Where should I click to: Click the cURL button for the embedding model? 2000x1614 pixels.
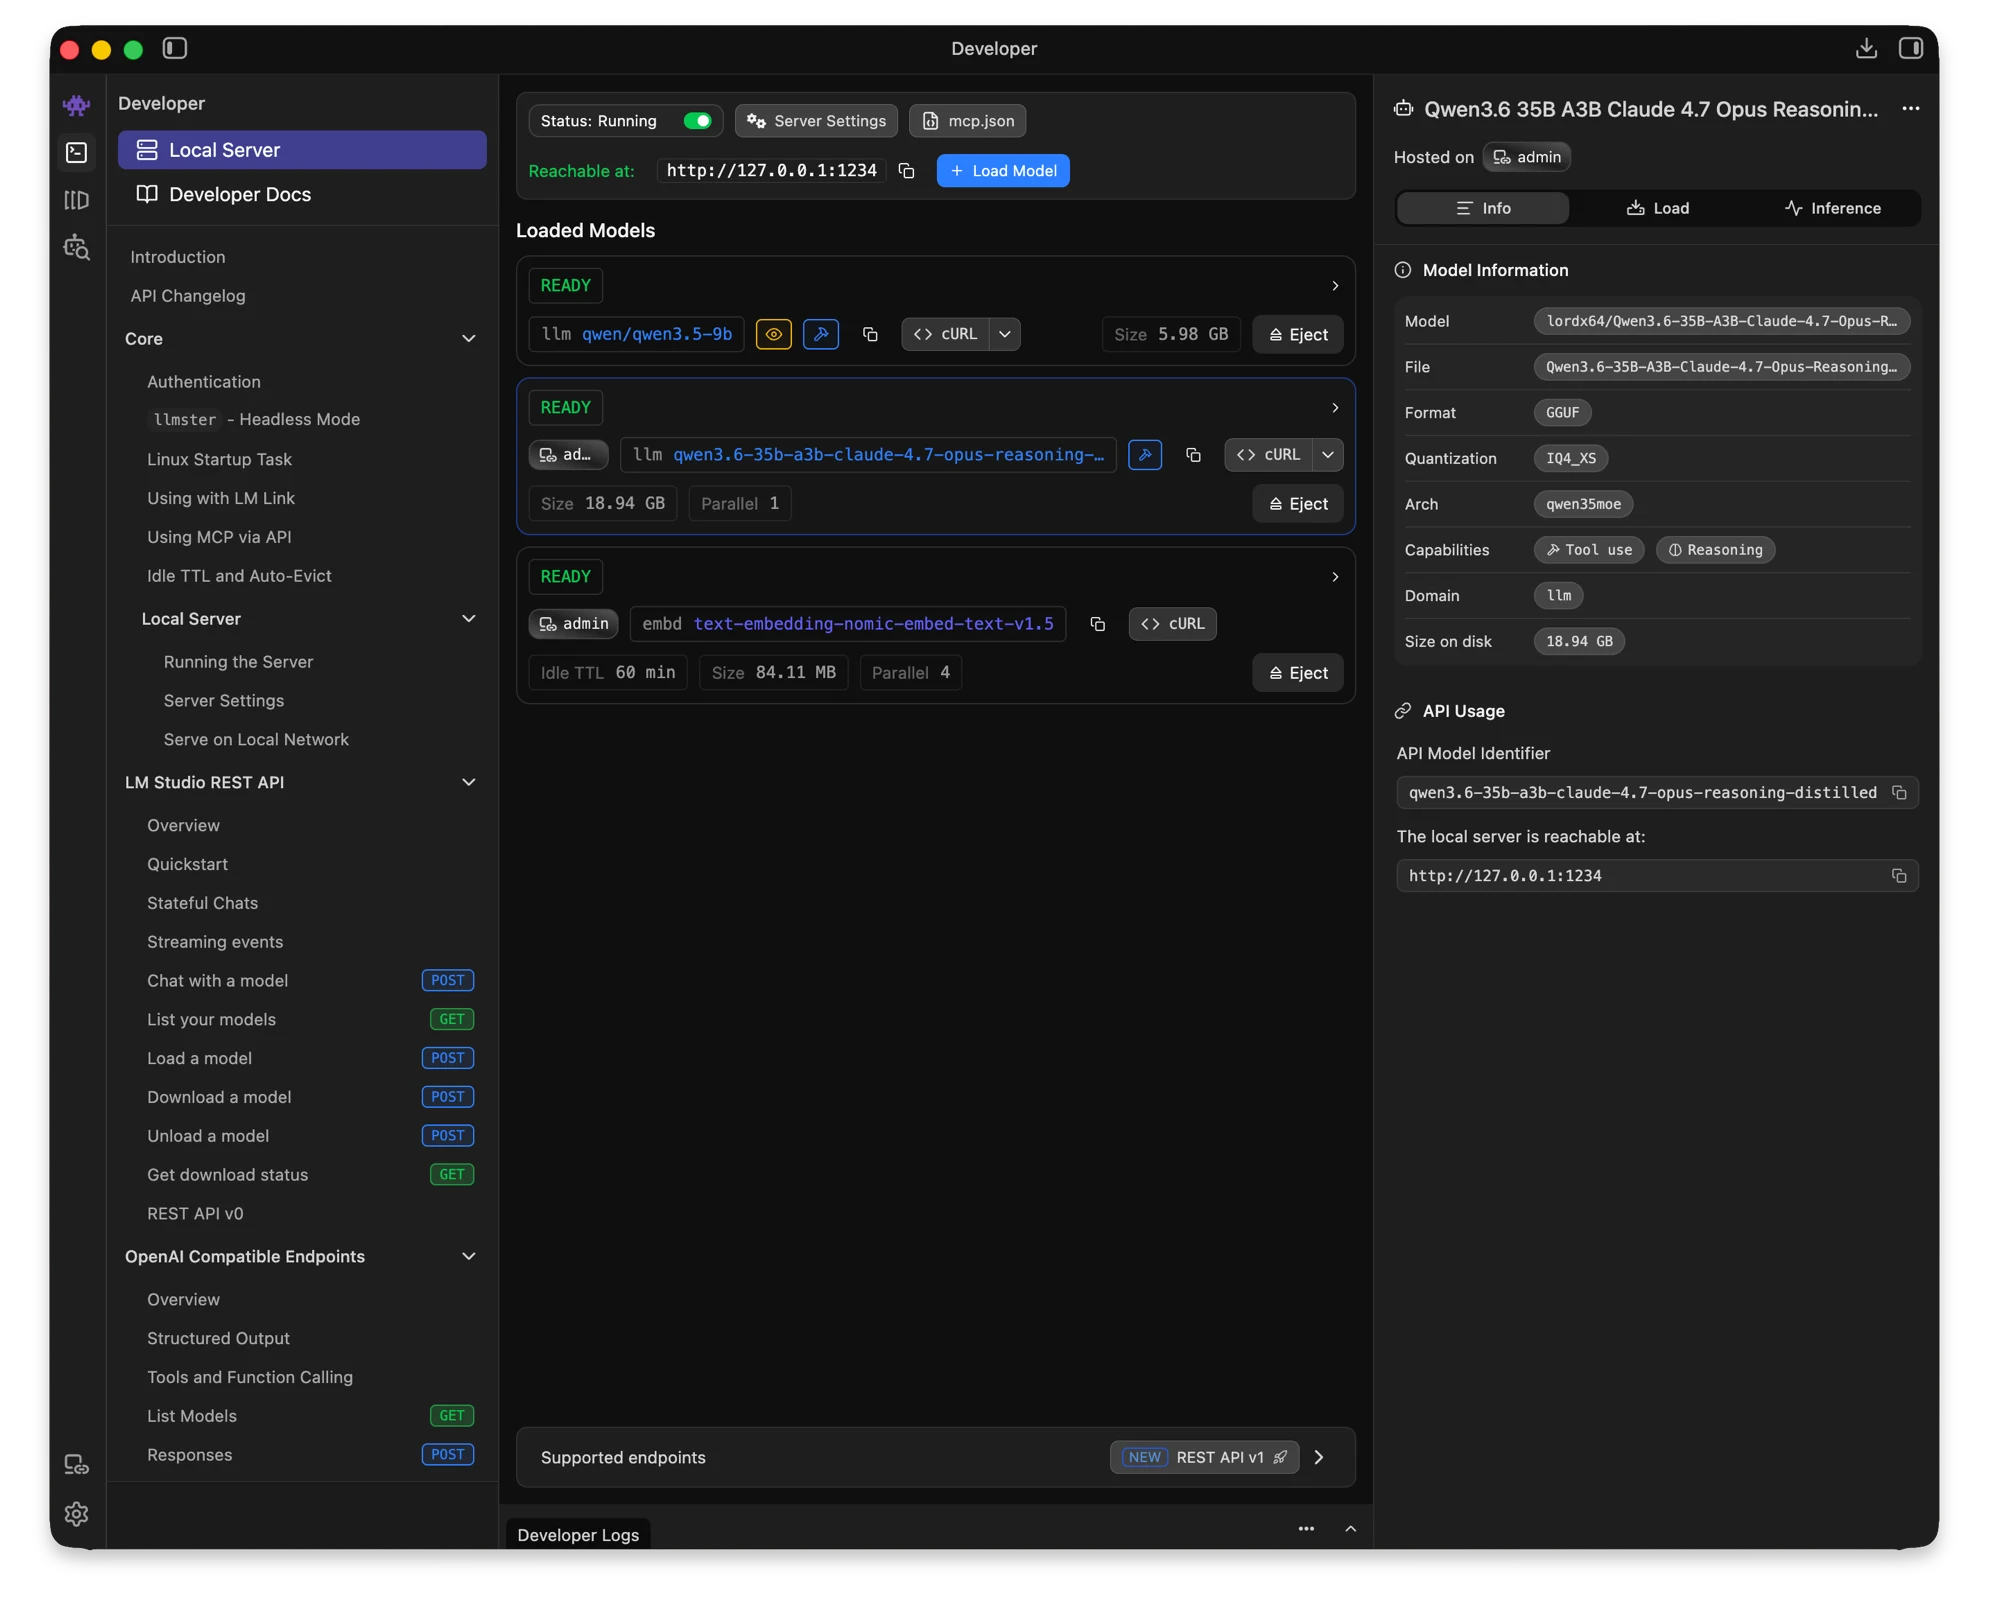1172,624
